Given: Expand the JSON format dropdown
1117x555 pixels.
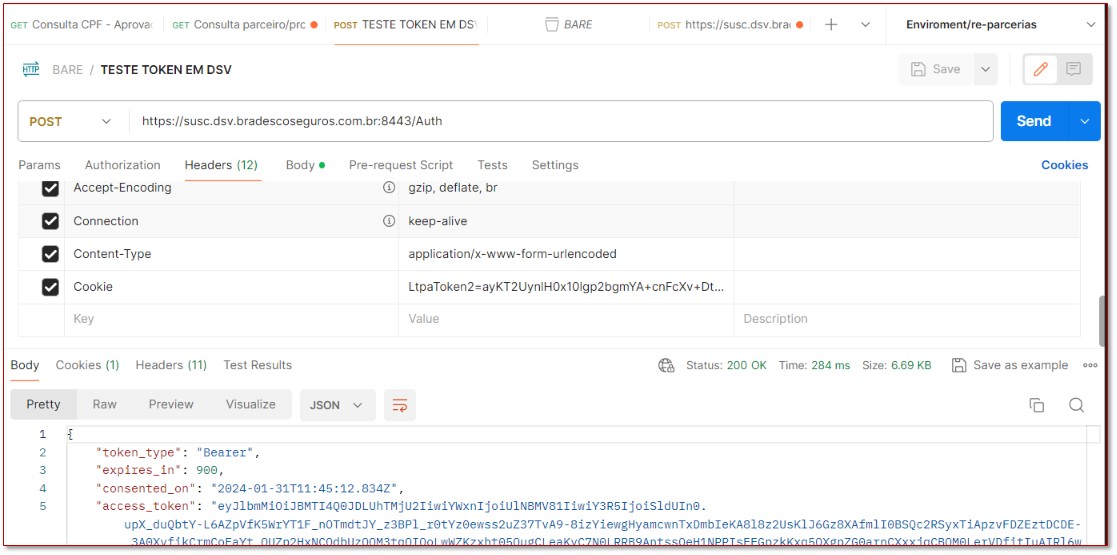Looking at the screenshot, I should [337, 405].
